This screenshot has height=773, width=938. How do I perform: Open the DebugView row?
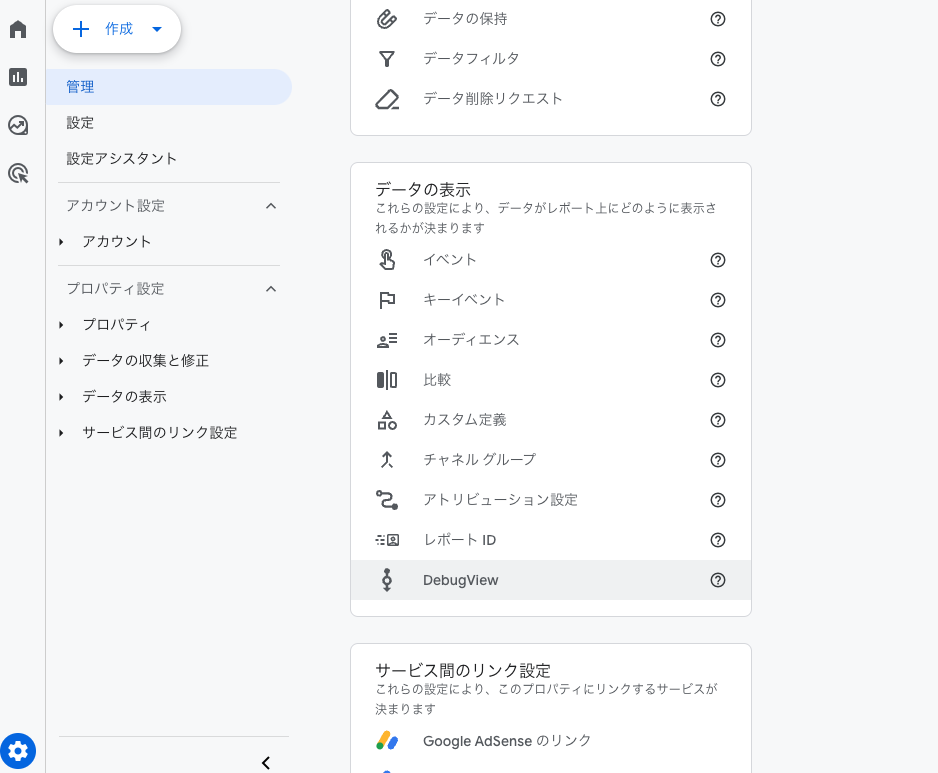(x=550, y=580)
